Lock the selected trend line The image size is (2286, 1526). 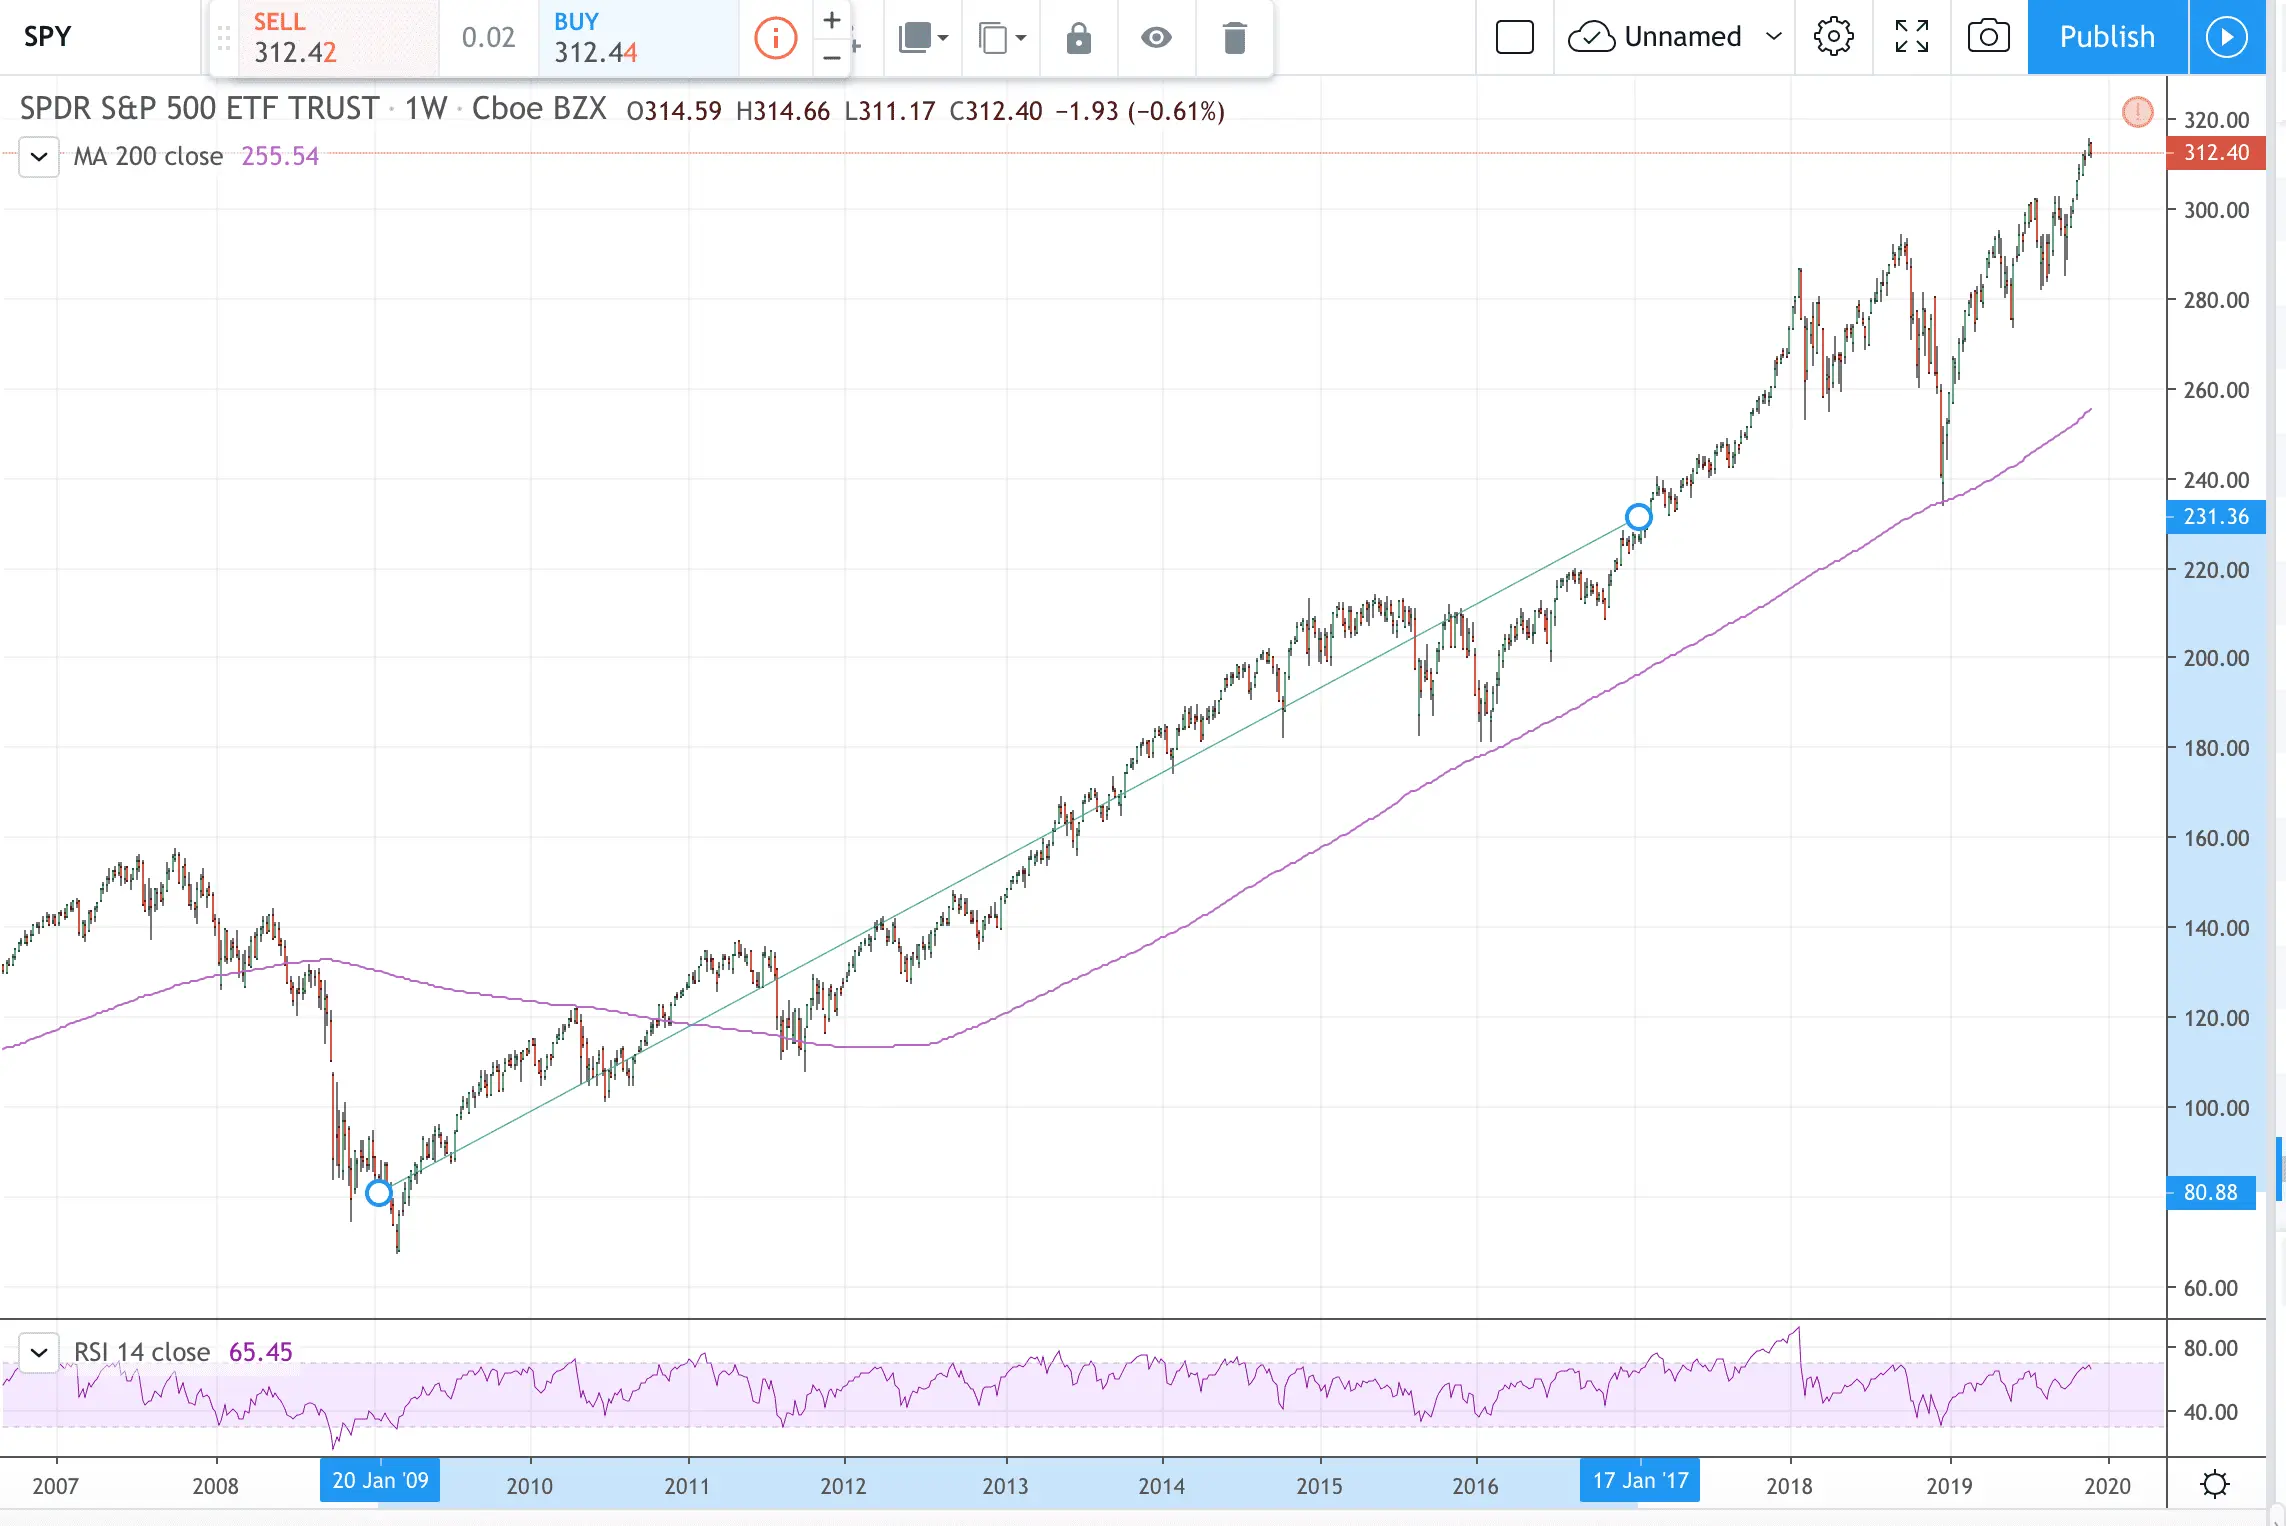tap(1078, 38)
